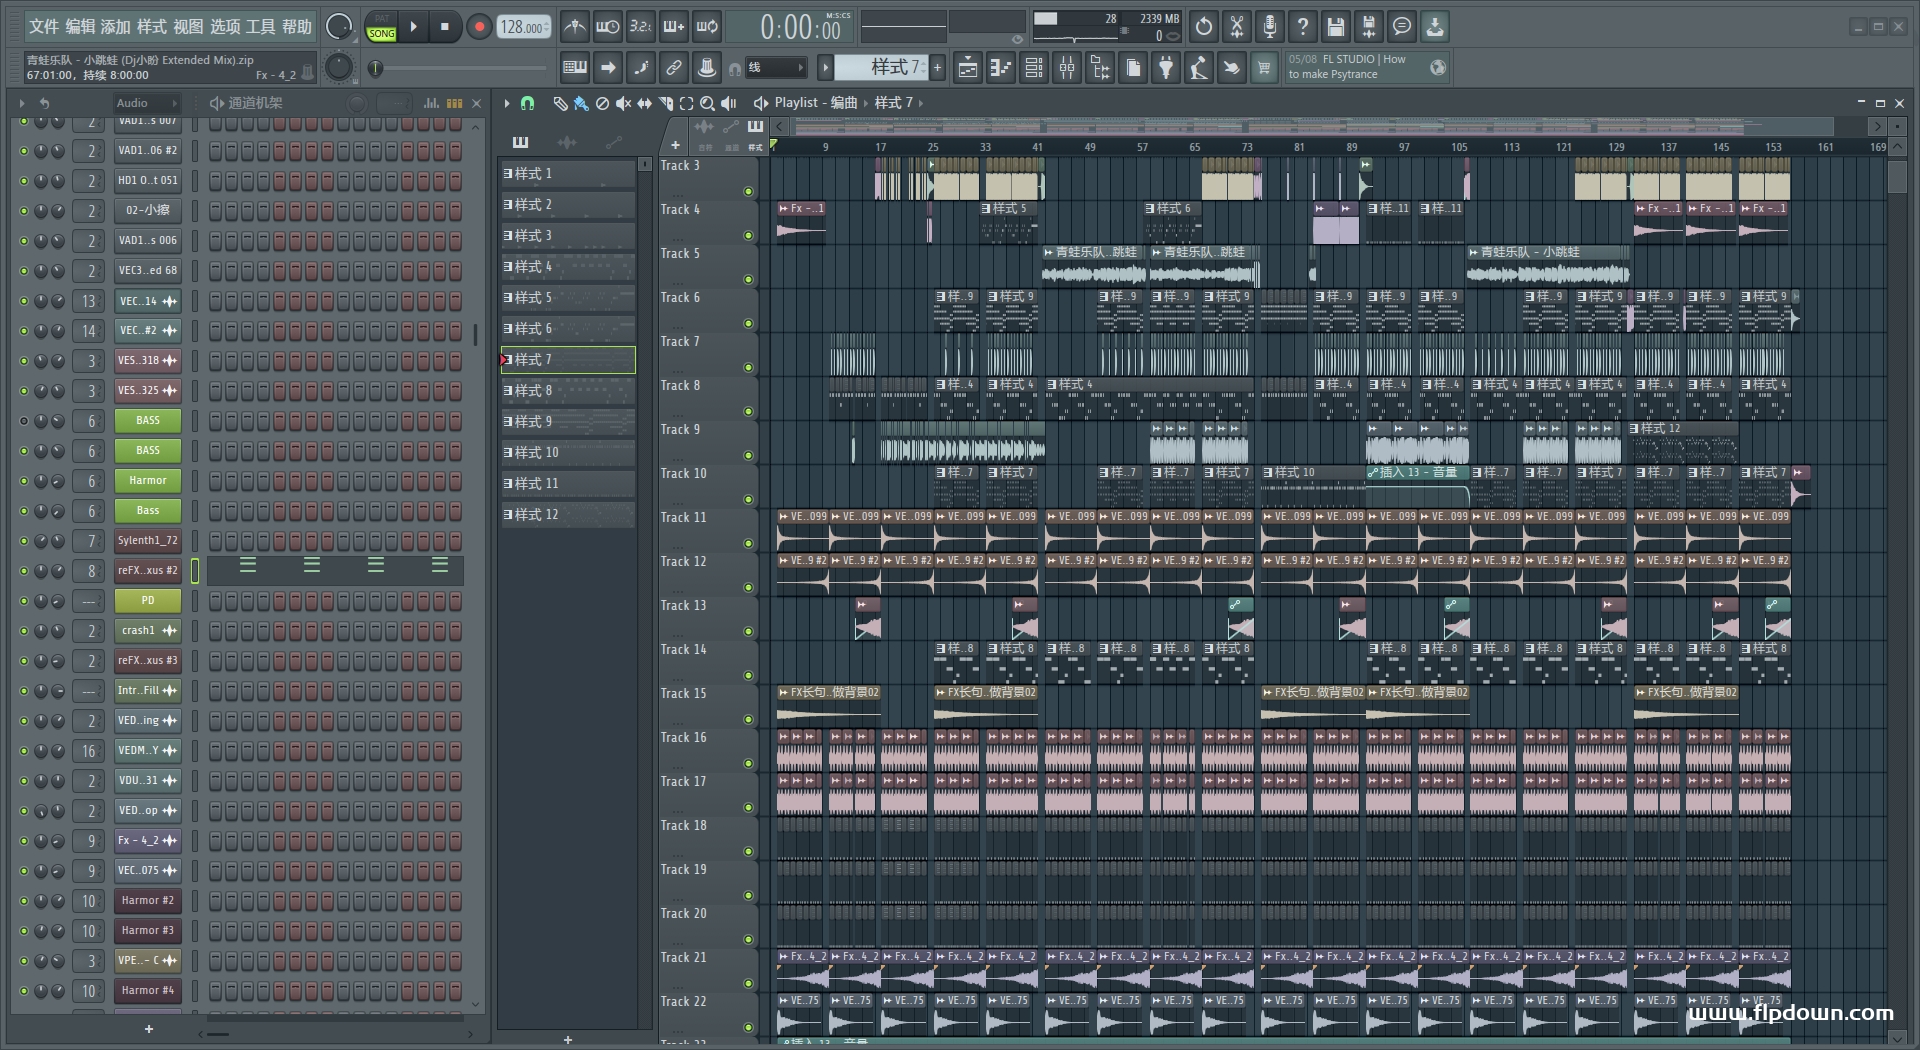Open the 选项 menu
This screenshot has height=1050, width=1920.
(225, 27)
